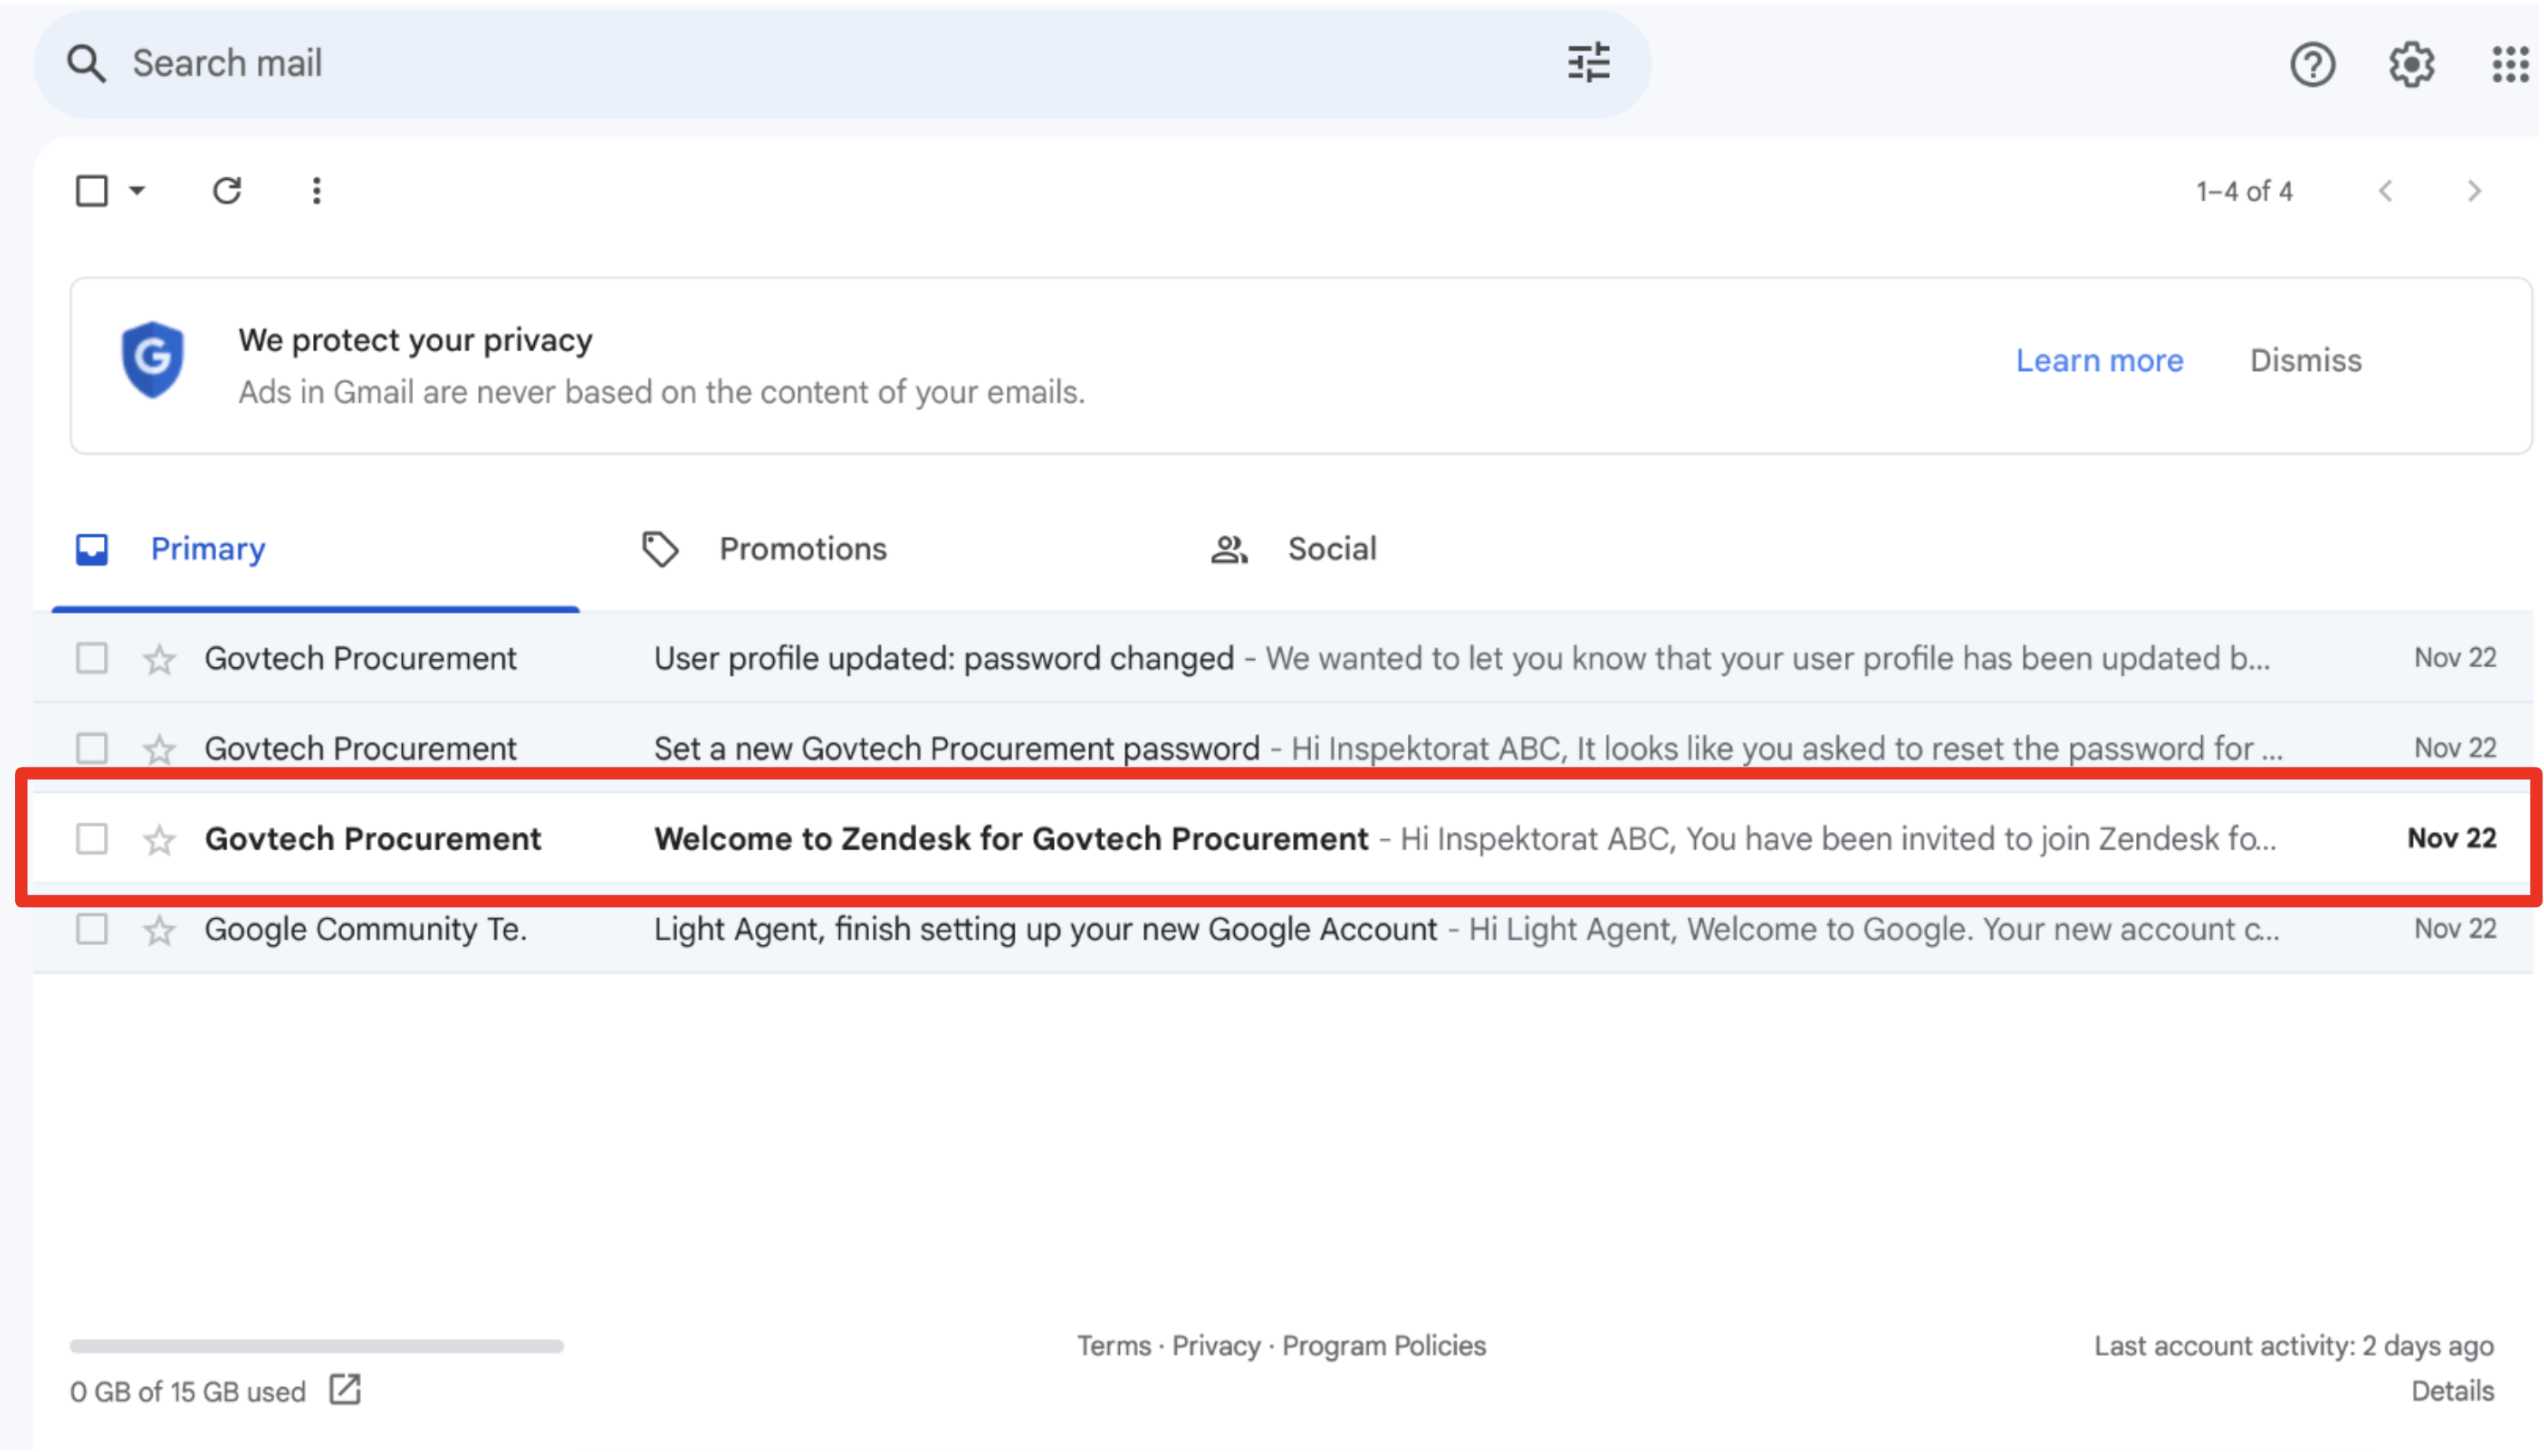The image size is (2544, 1452).
Task: Check the Welcome to Zendesk email checkbox
Action: (92, 839)
